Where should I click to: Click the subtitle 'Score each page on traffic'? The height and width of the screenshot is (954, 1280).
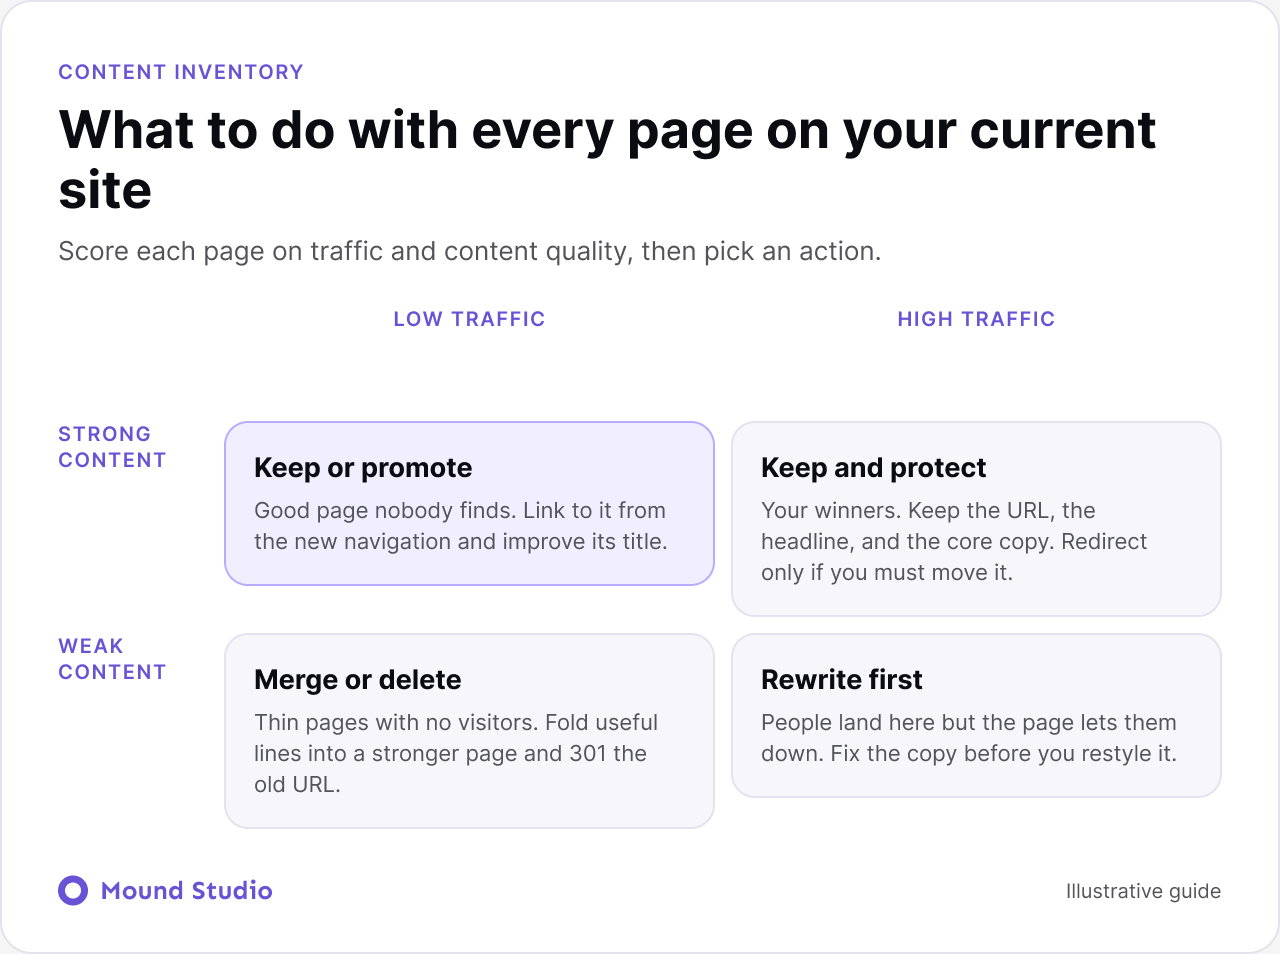[470, 251]
